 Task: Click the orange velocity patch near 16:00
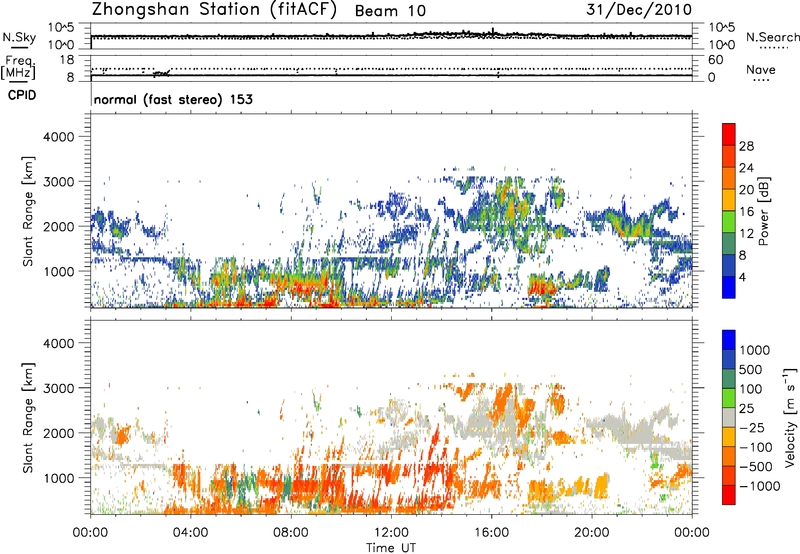pos(503,397)
